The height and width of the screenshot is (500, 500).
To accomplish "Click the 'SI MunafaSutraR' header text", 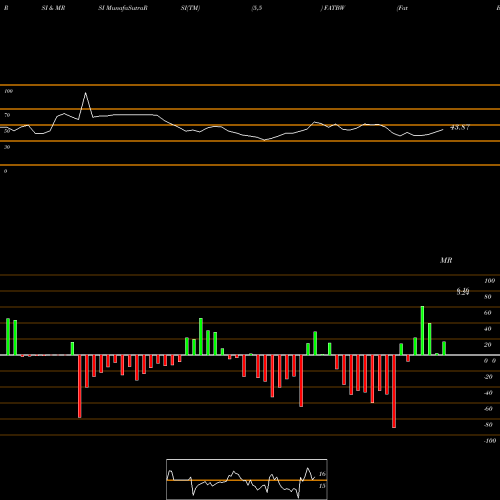I will (123, 8).
